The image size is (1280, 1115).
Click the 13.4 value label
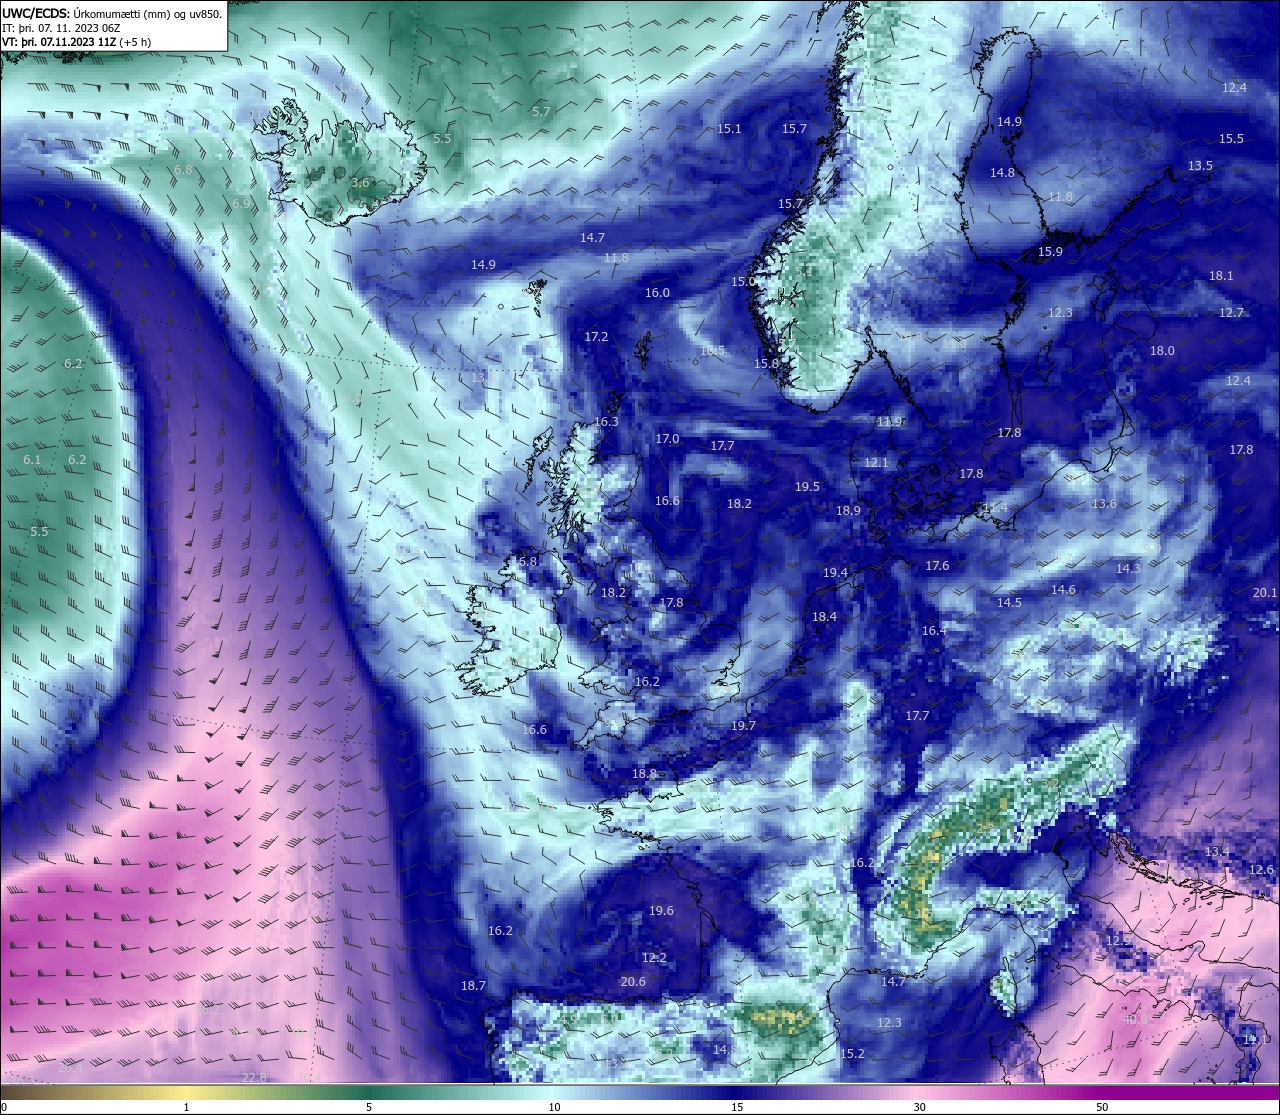click(x=1217, y=852)
